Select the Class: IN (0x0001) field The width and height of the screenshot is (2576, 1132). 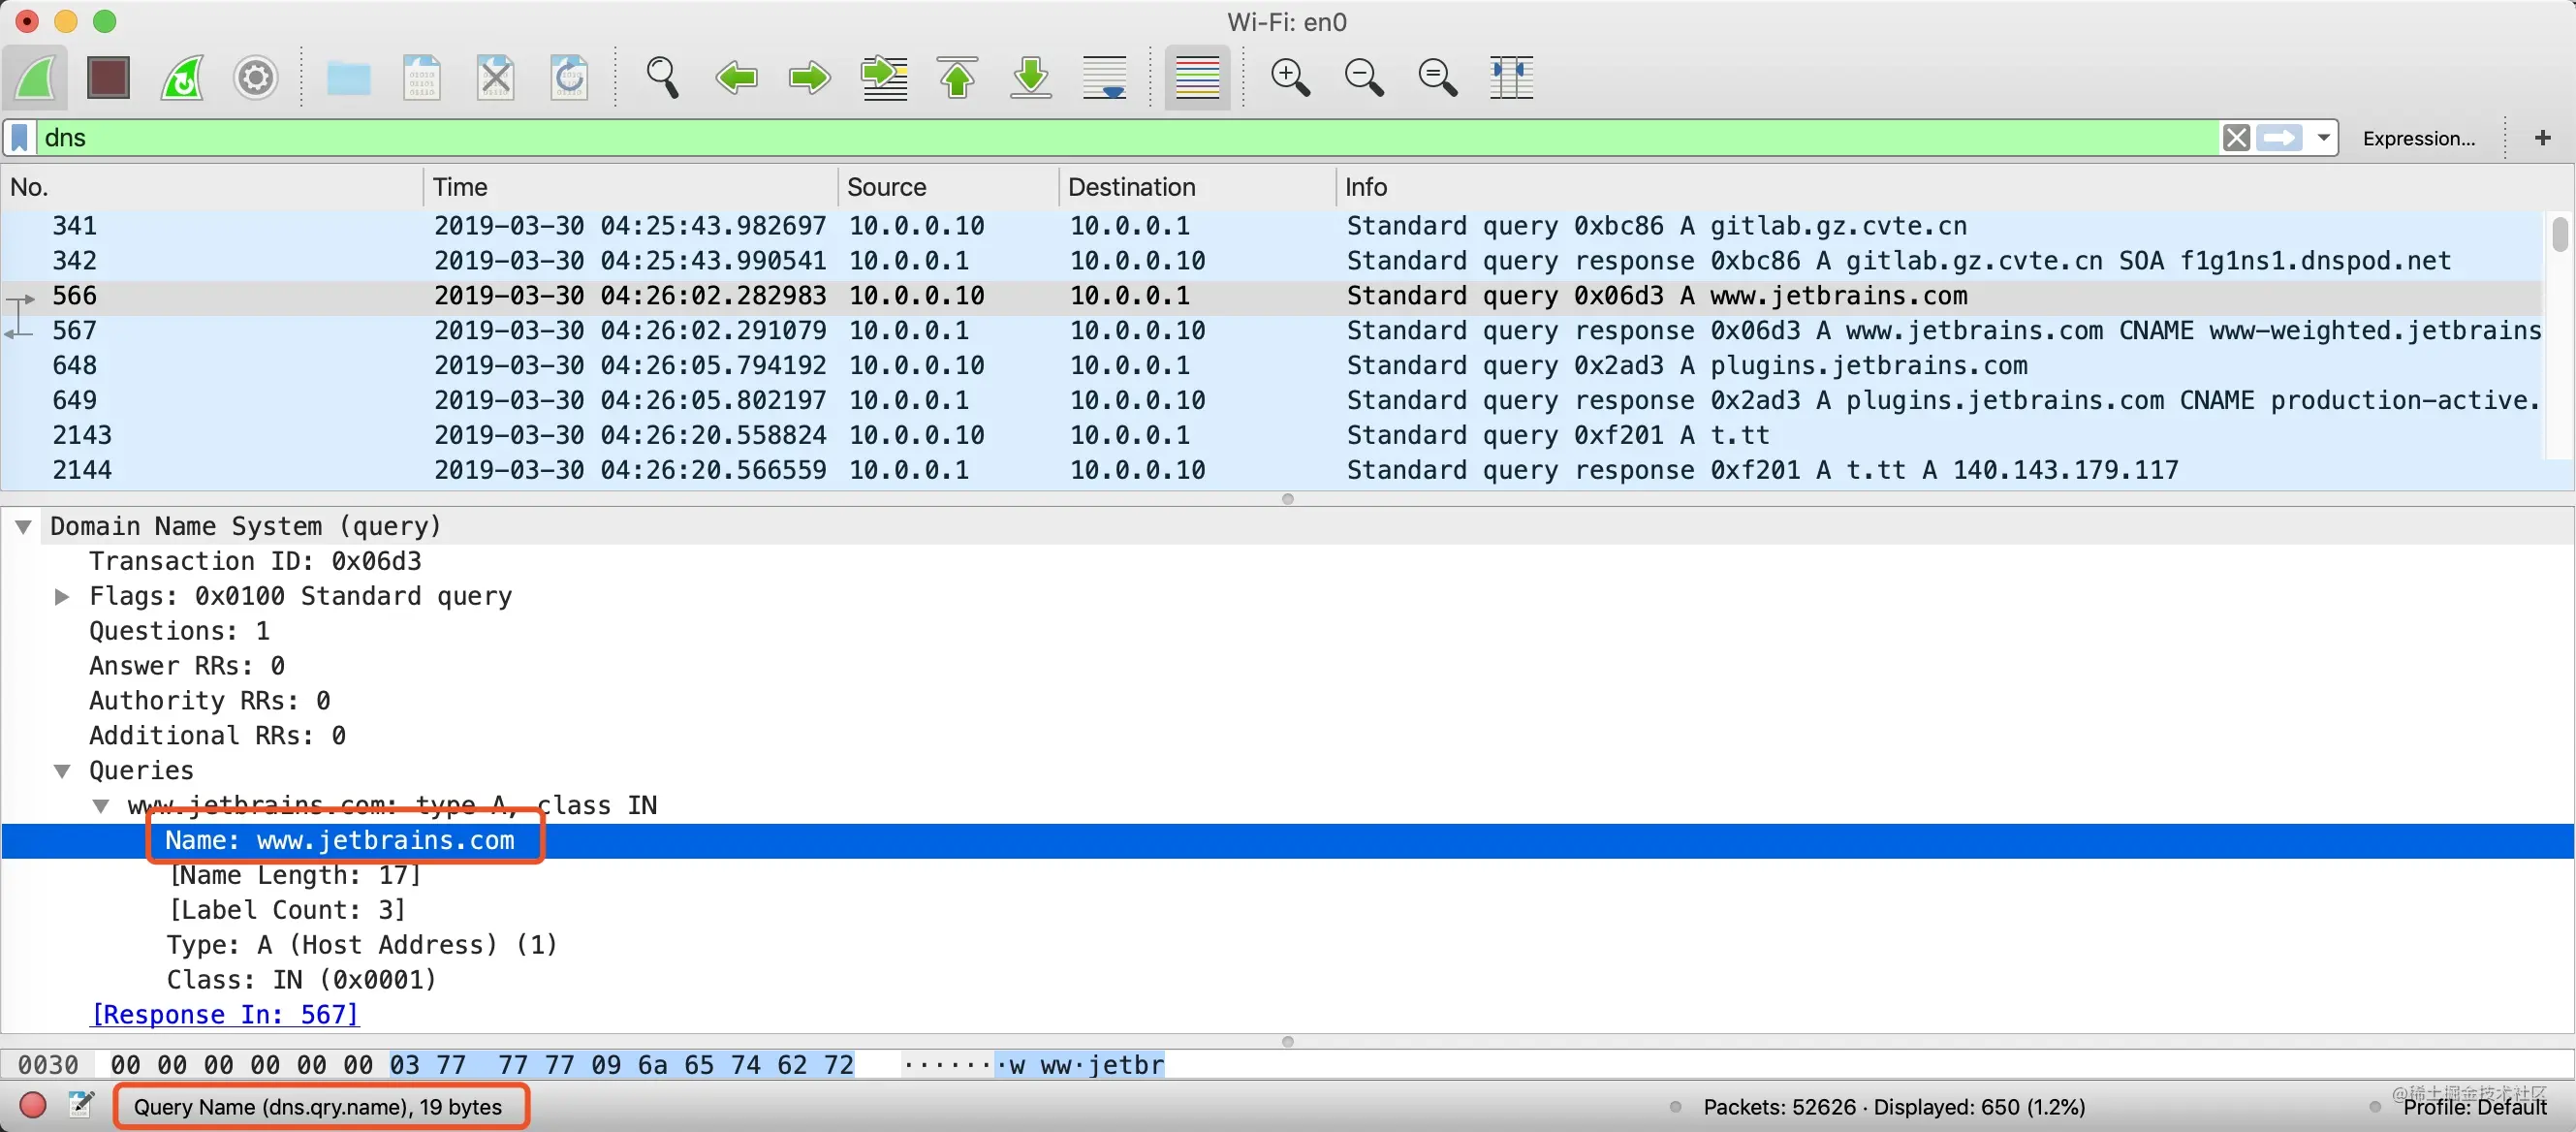302,981
